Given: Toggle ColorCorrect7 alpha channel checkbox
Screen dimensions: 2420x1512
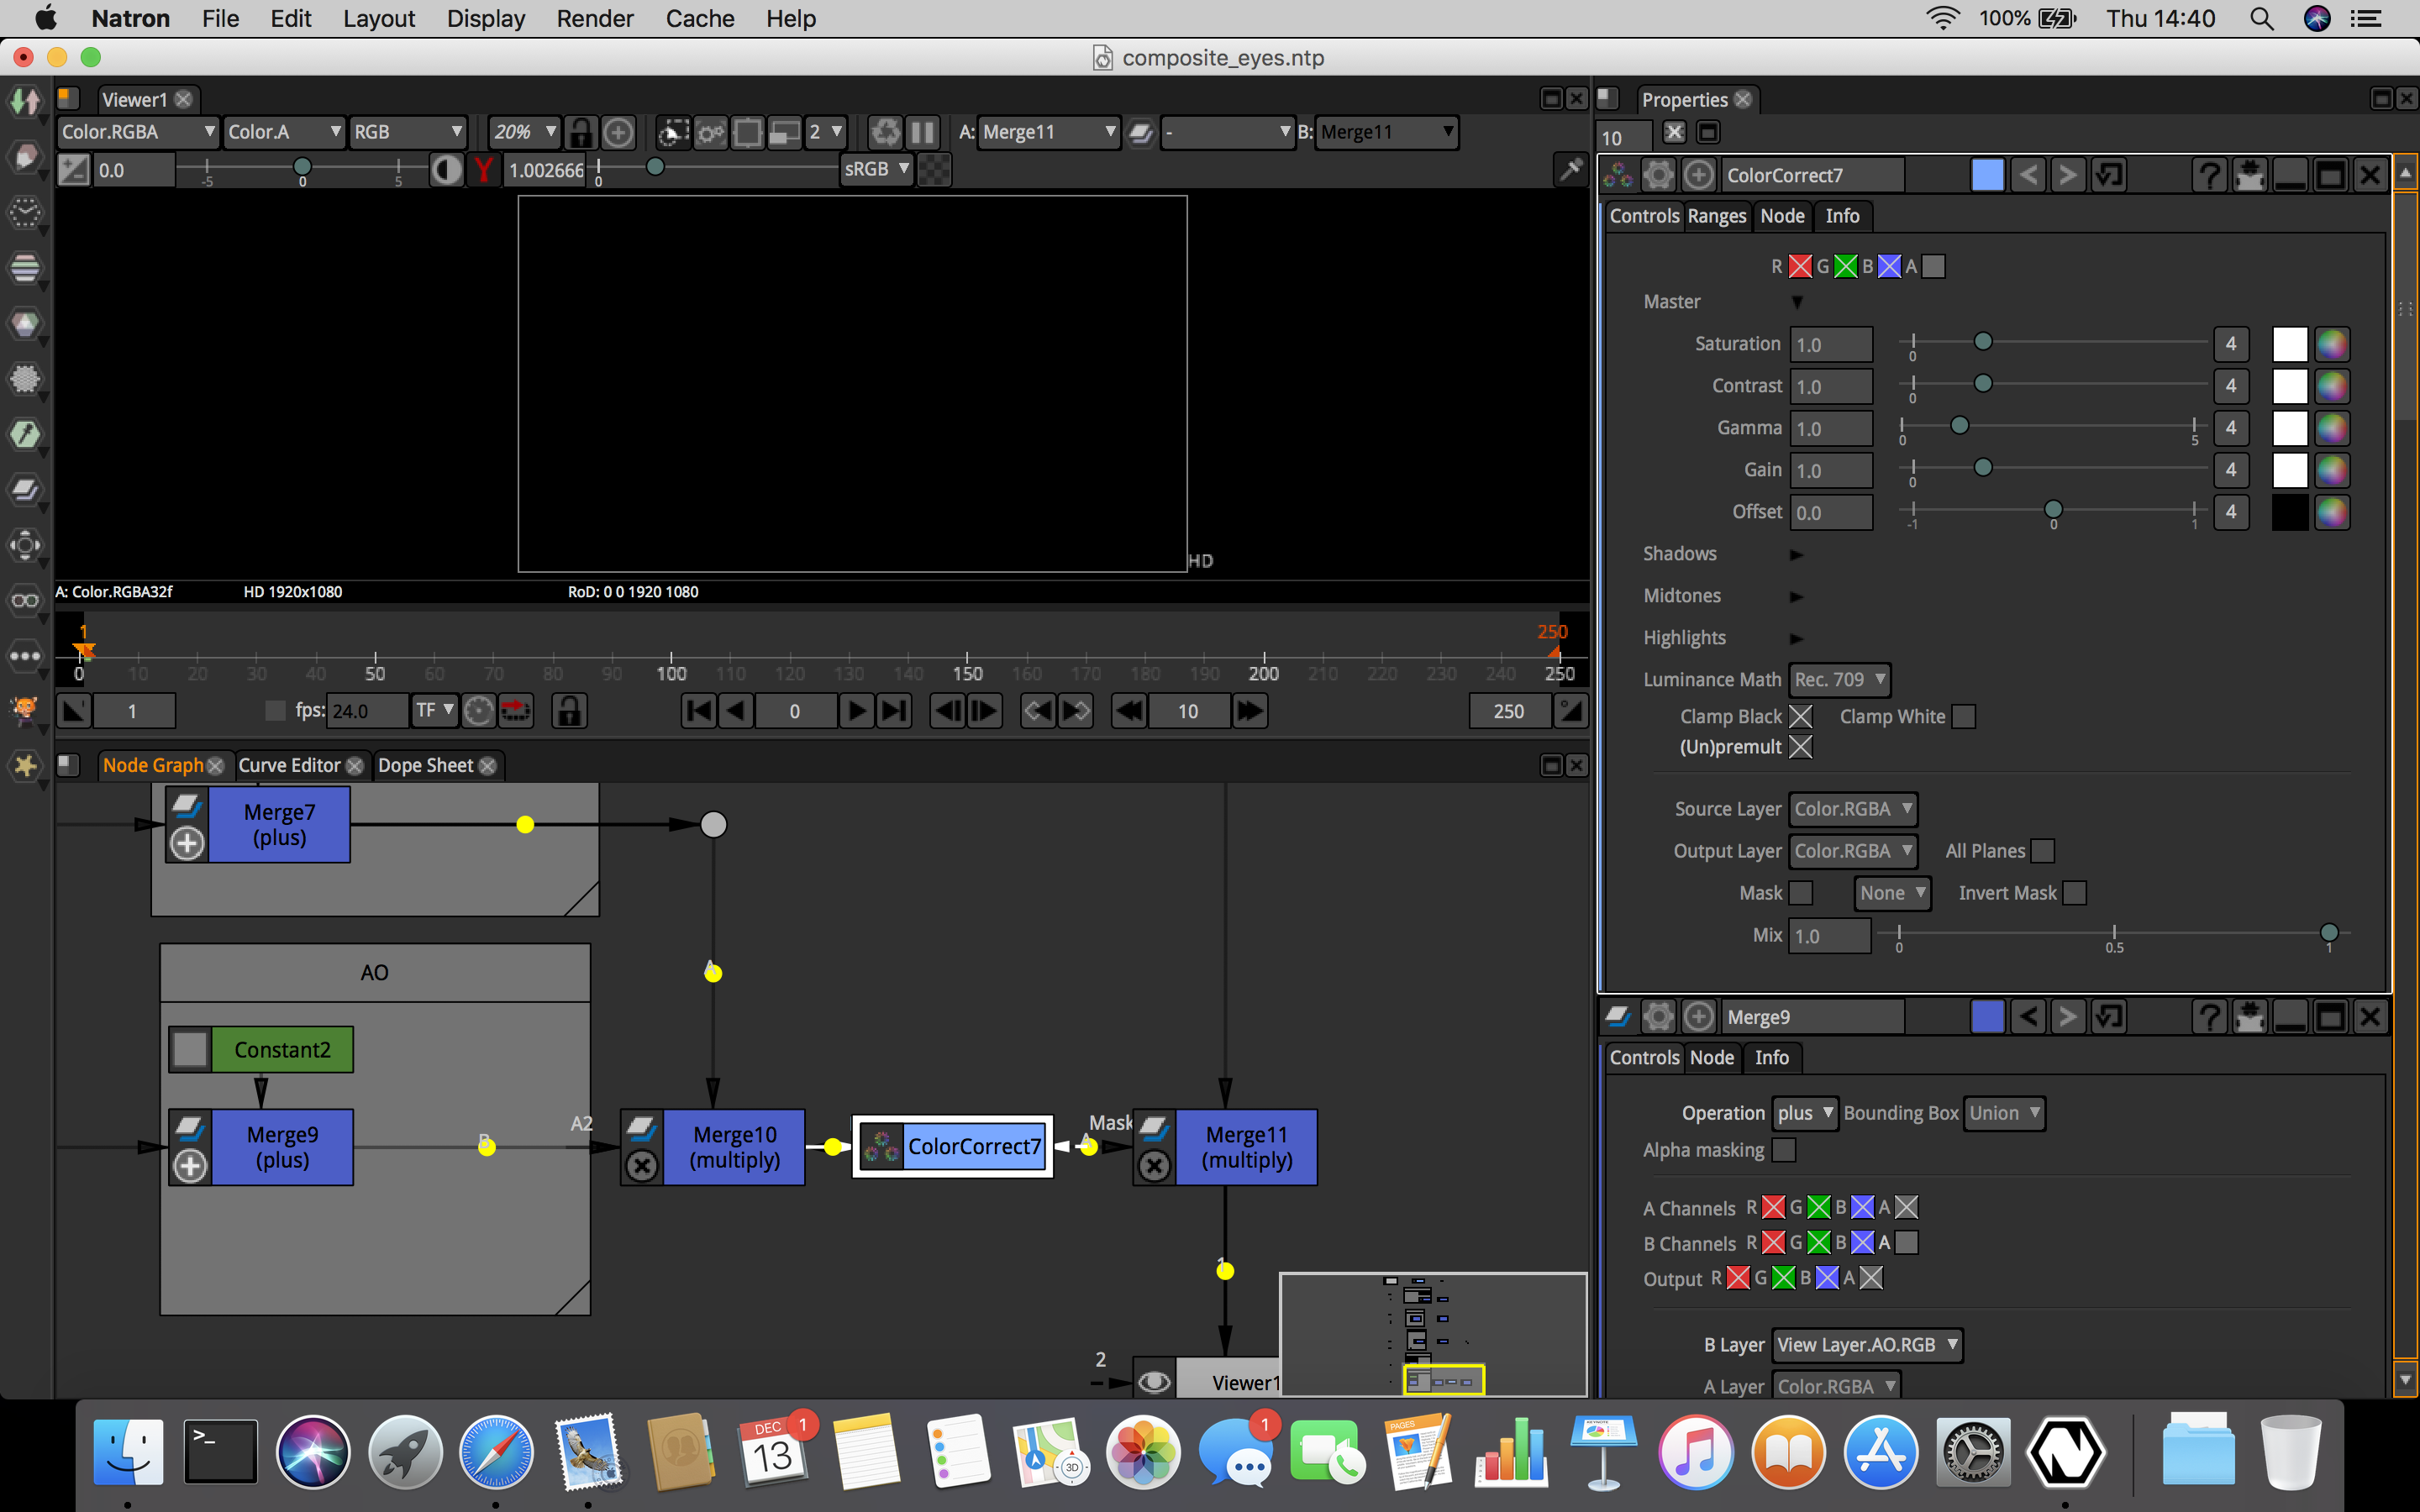Looking at the screenshot, I should pos(1934,266).
